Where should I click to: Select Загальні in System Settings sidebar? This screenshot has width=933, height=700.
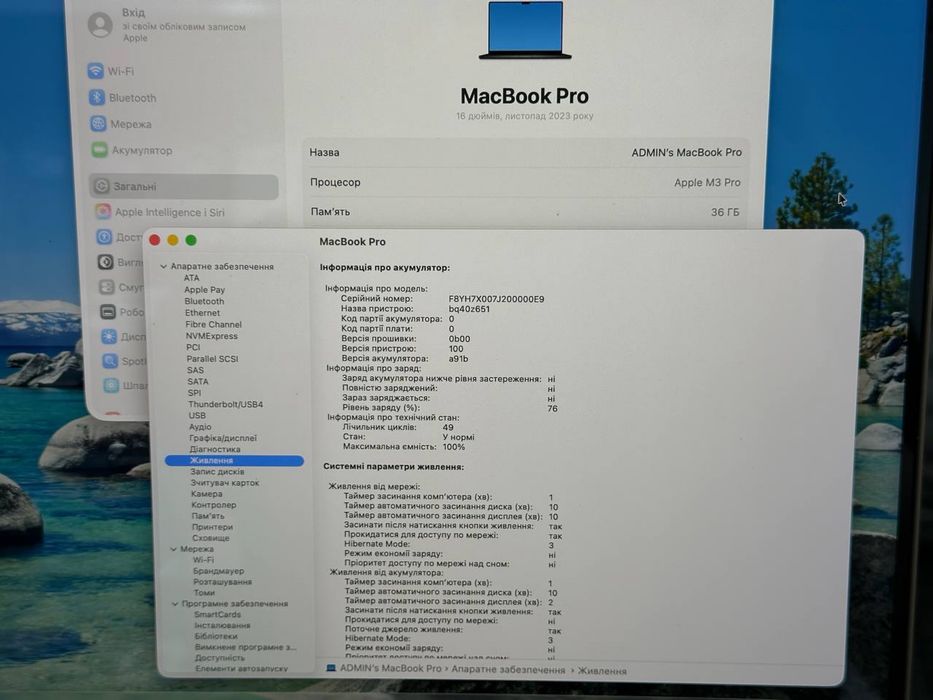pos(184,186)
